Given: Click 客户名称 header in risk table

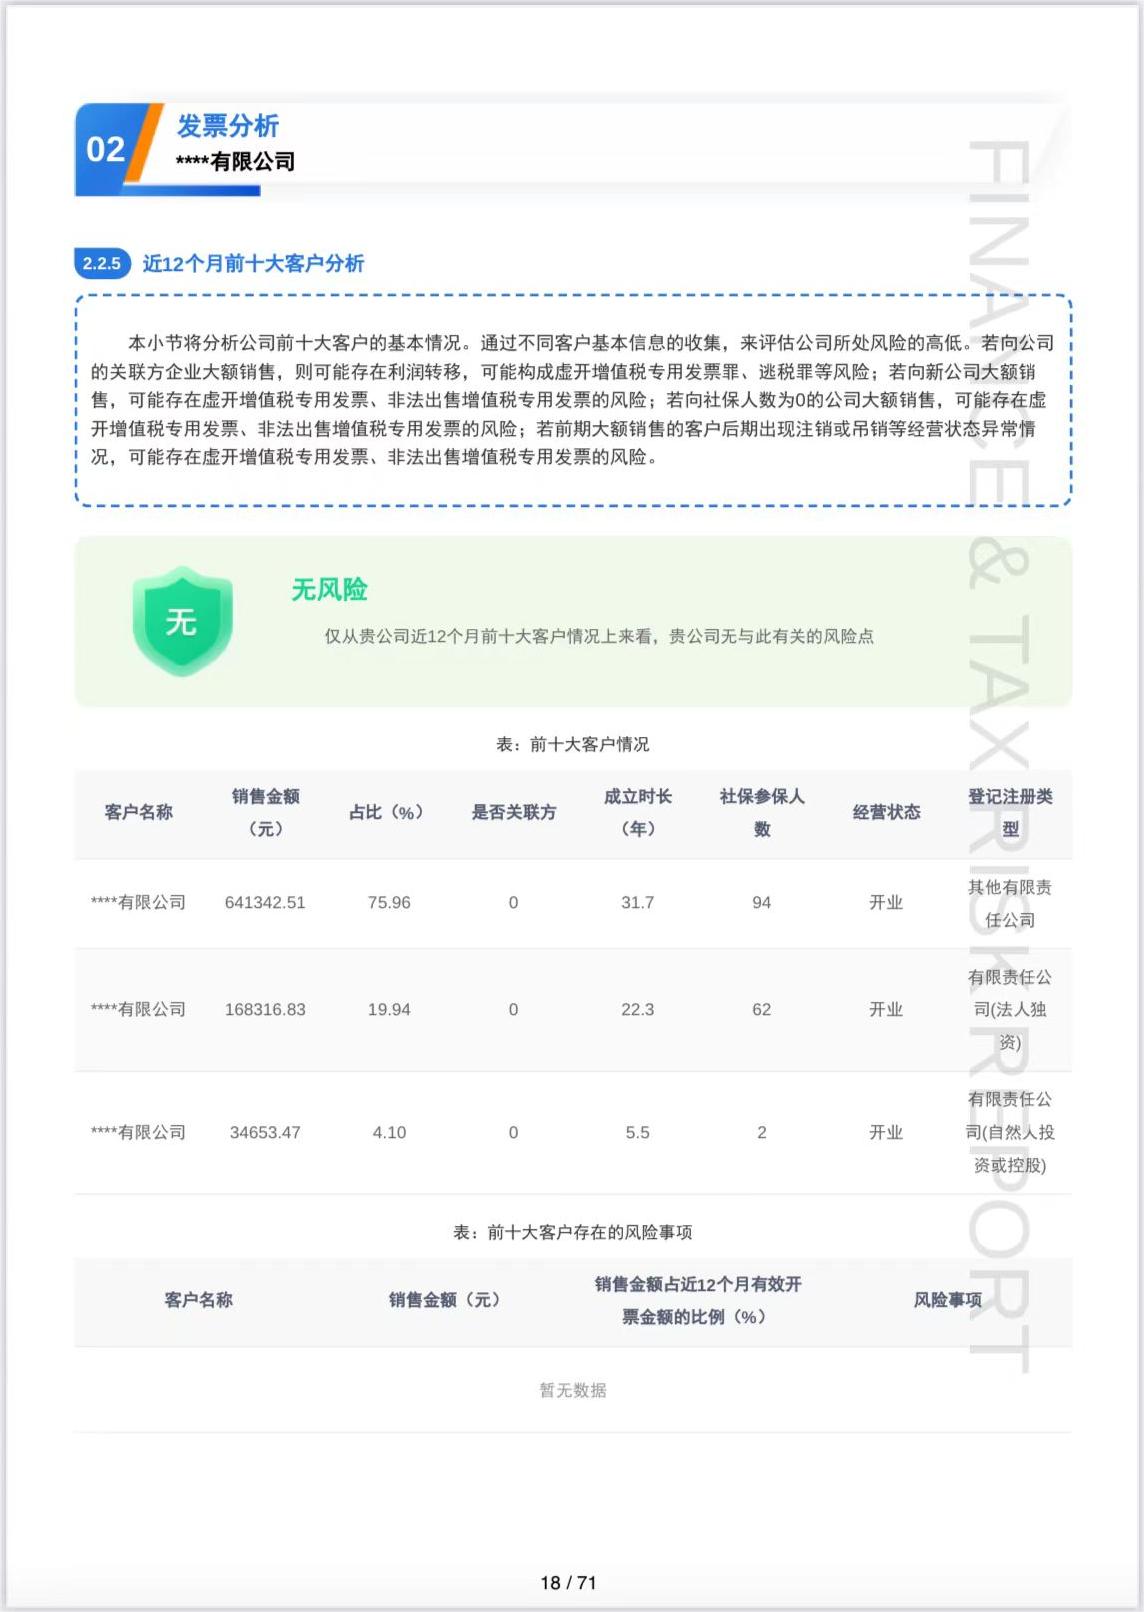Looking at the screenshot, I should pos(198,1300).
